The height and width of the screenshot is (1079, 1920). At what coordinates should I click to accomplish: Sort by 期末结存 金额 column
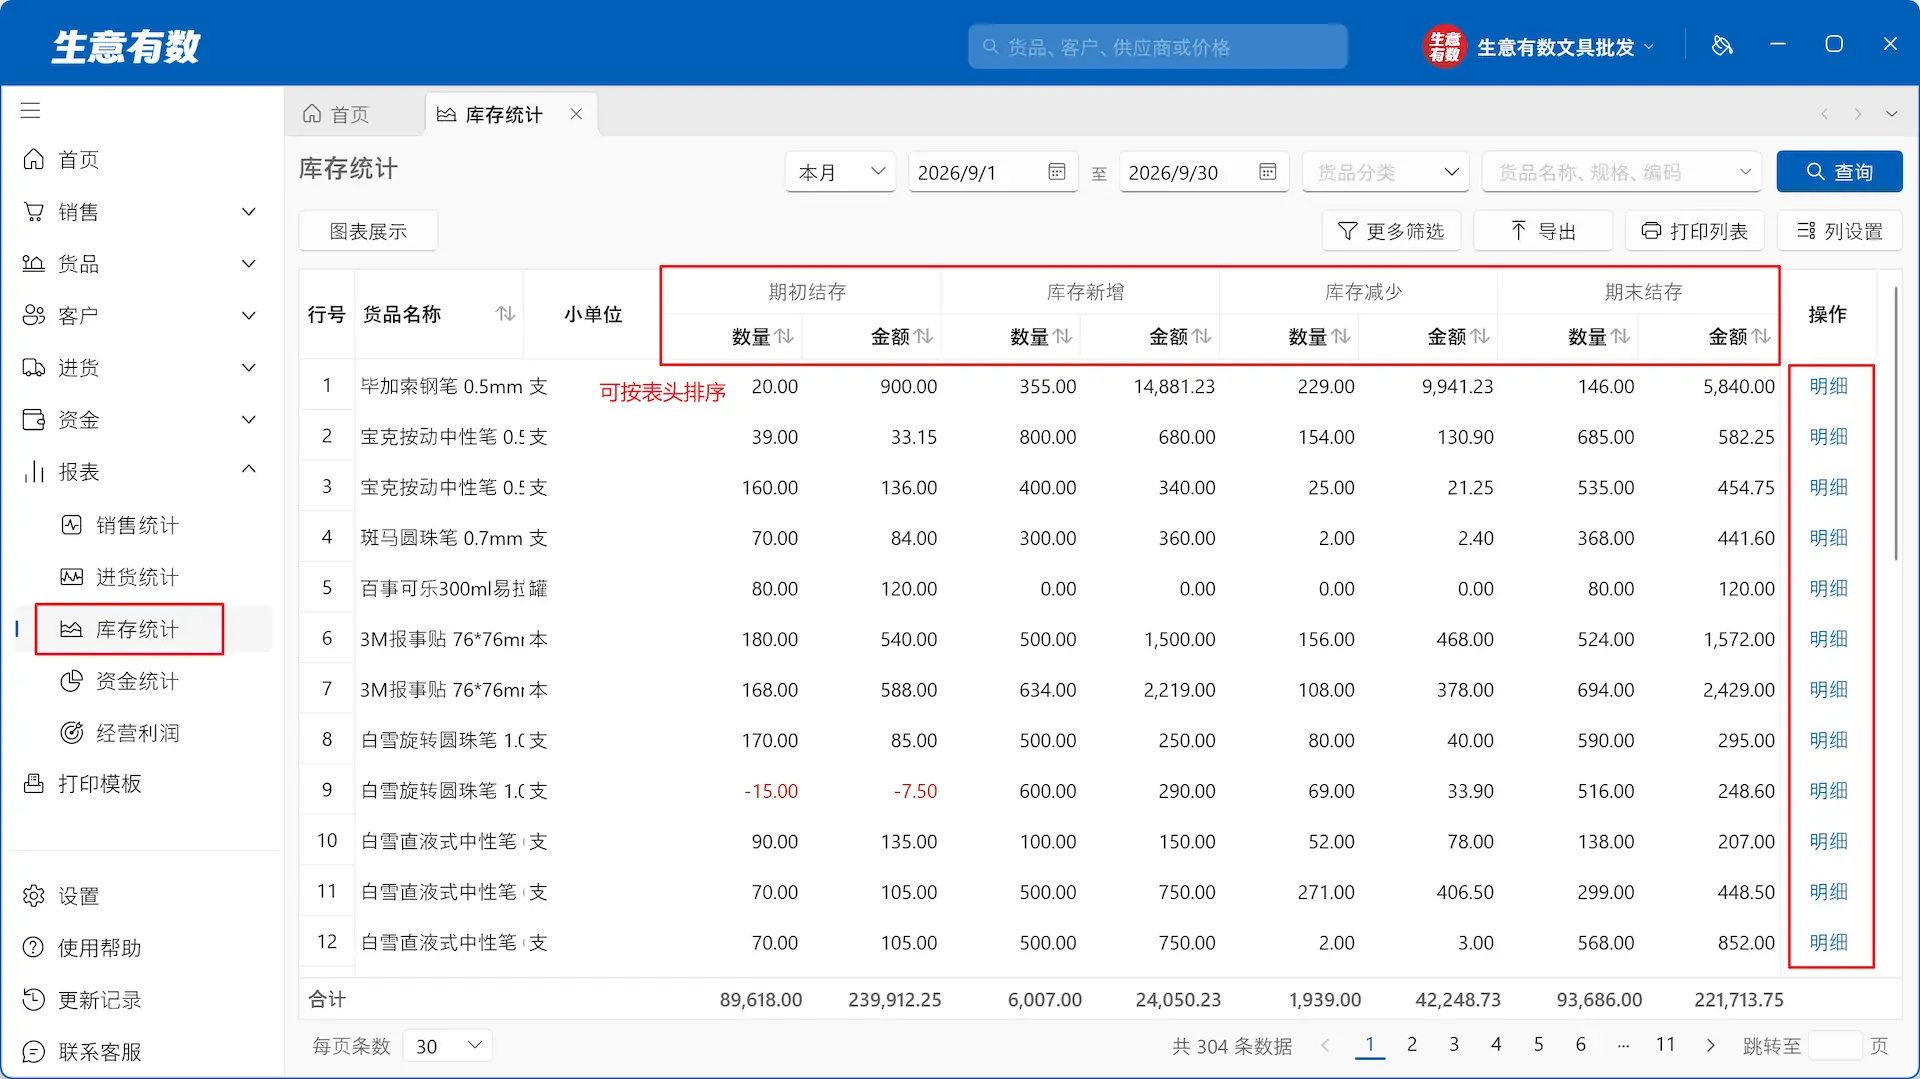click(1761, 336)
